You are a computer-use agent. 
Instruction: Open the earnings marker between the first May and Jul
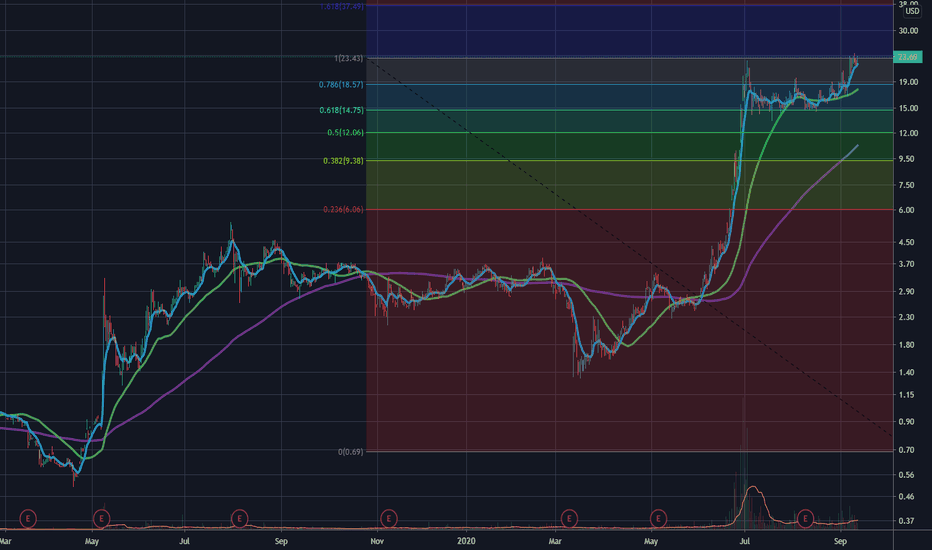point(102,518)
